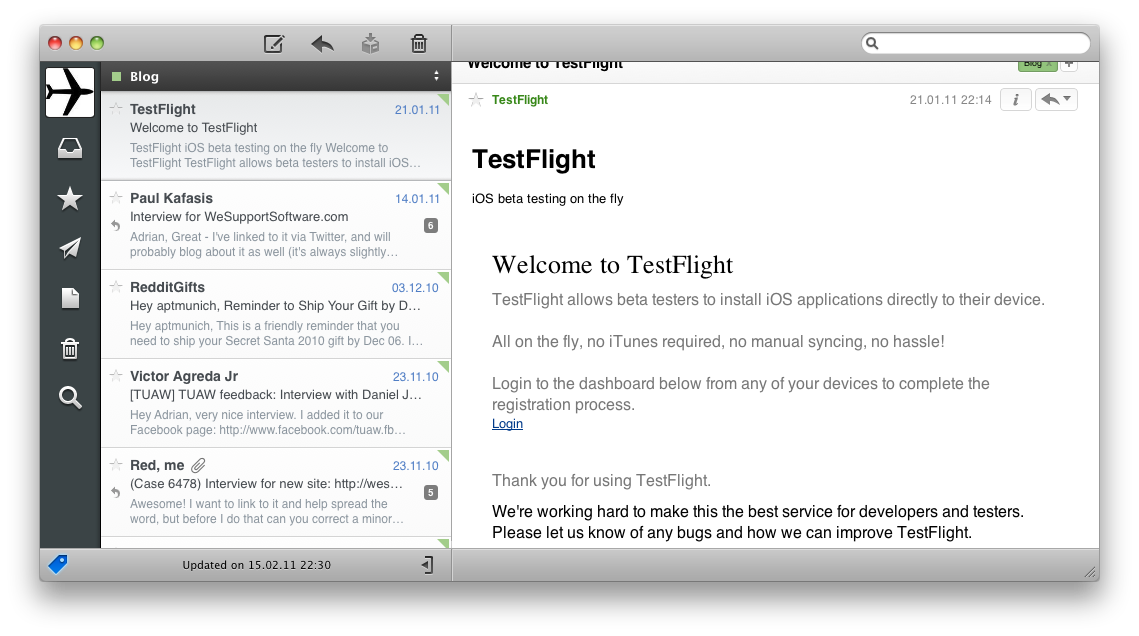Open Drafts document icon in sidebar
The image size is (1139, 636).
click(70, 298)
